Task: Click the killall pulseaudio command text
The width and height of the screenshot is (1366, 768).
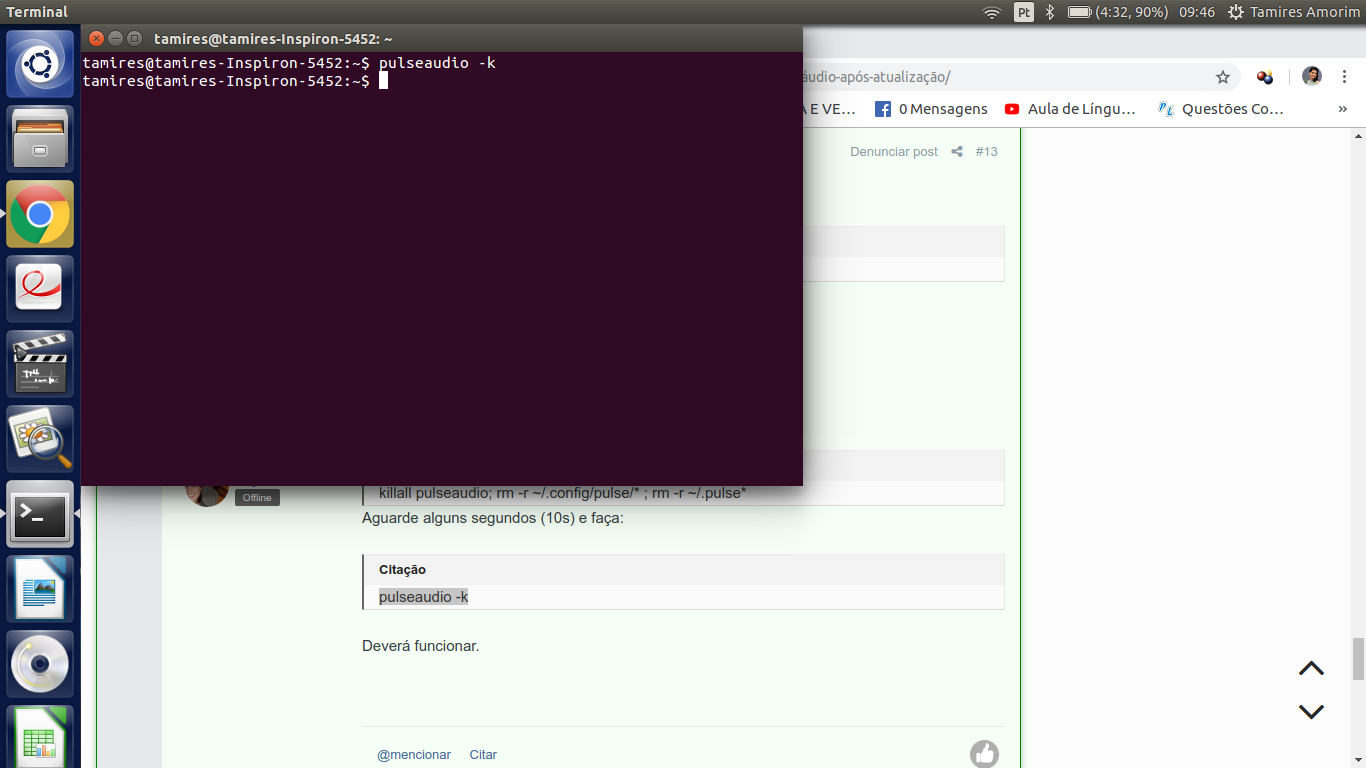Action: pos(563,493)
